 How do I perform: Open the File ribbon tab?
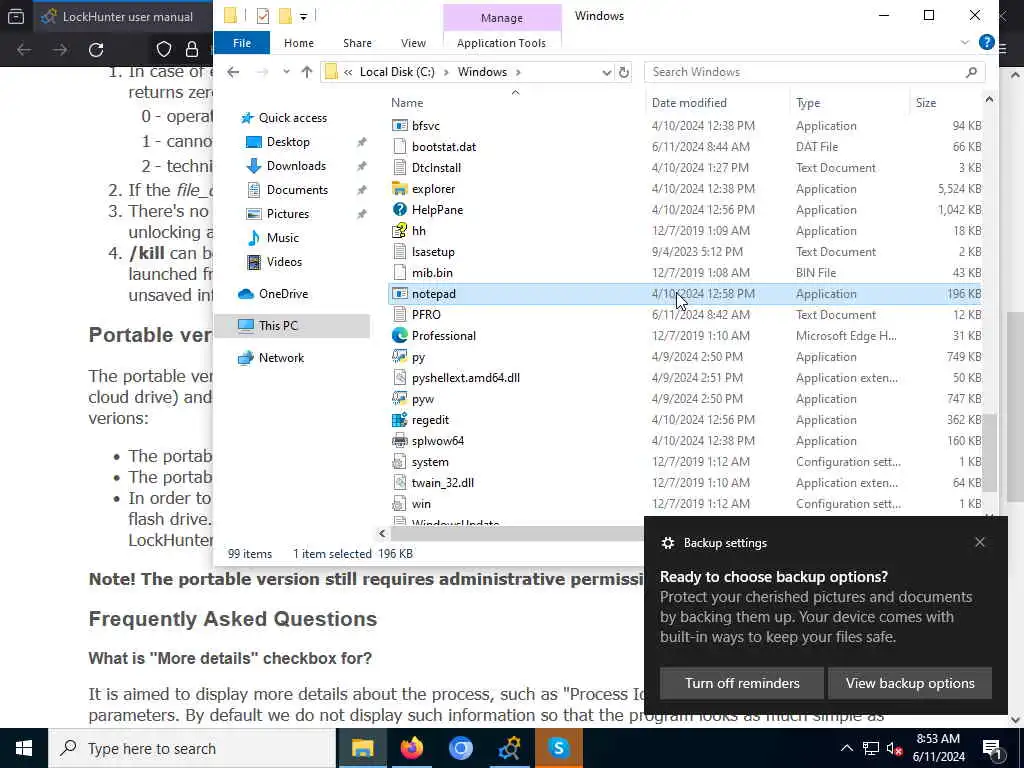[x=242, y=42]
